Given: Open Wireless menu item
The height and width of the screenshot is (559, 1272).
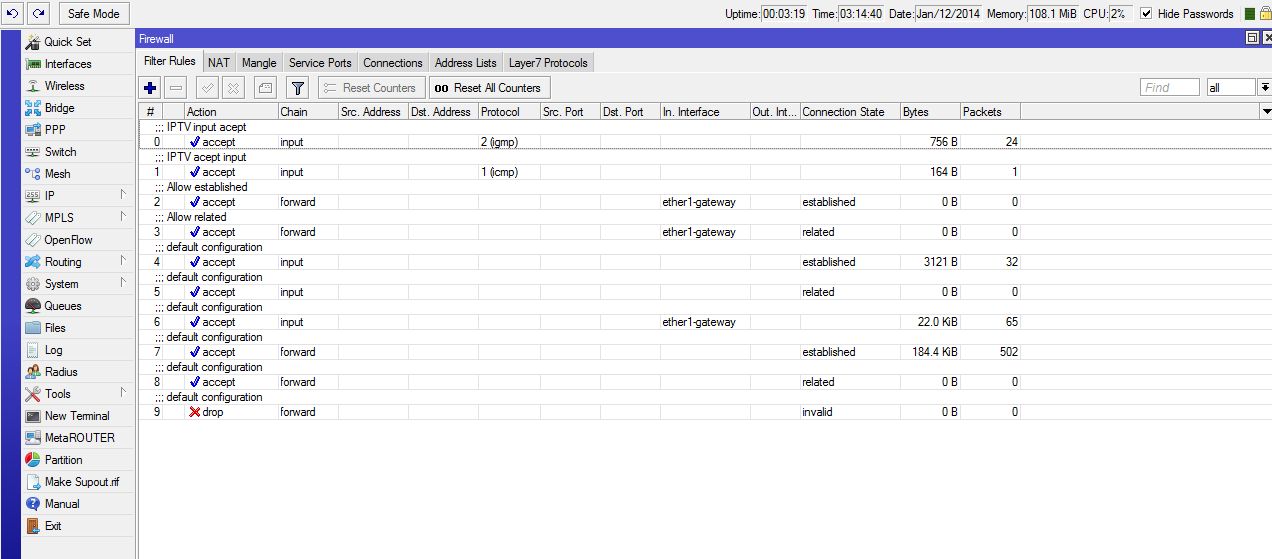Looking at the screenshot, I should 78,86.
